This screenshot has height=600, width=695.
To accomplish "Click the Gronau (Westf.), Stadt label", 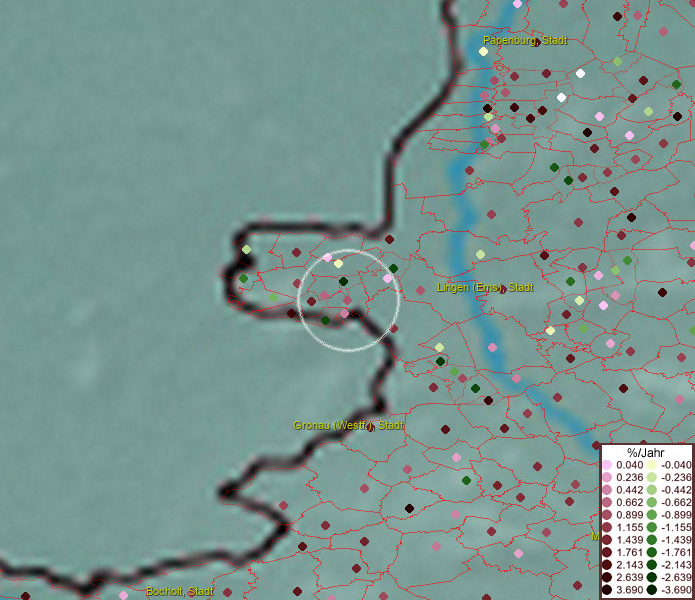I will point(348,425).
